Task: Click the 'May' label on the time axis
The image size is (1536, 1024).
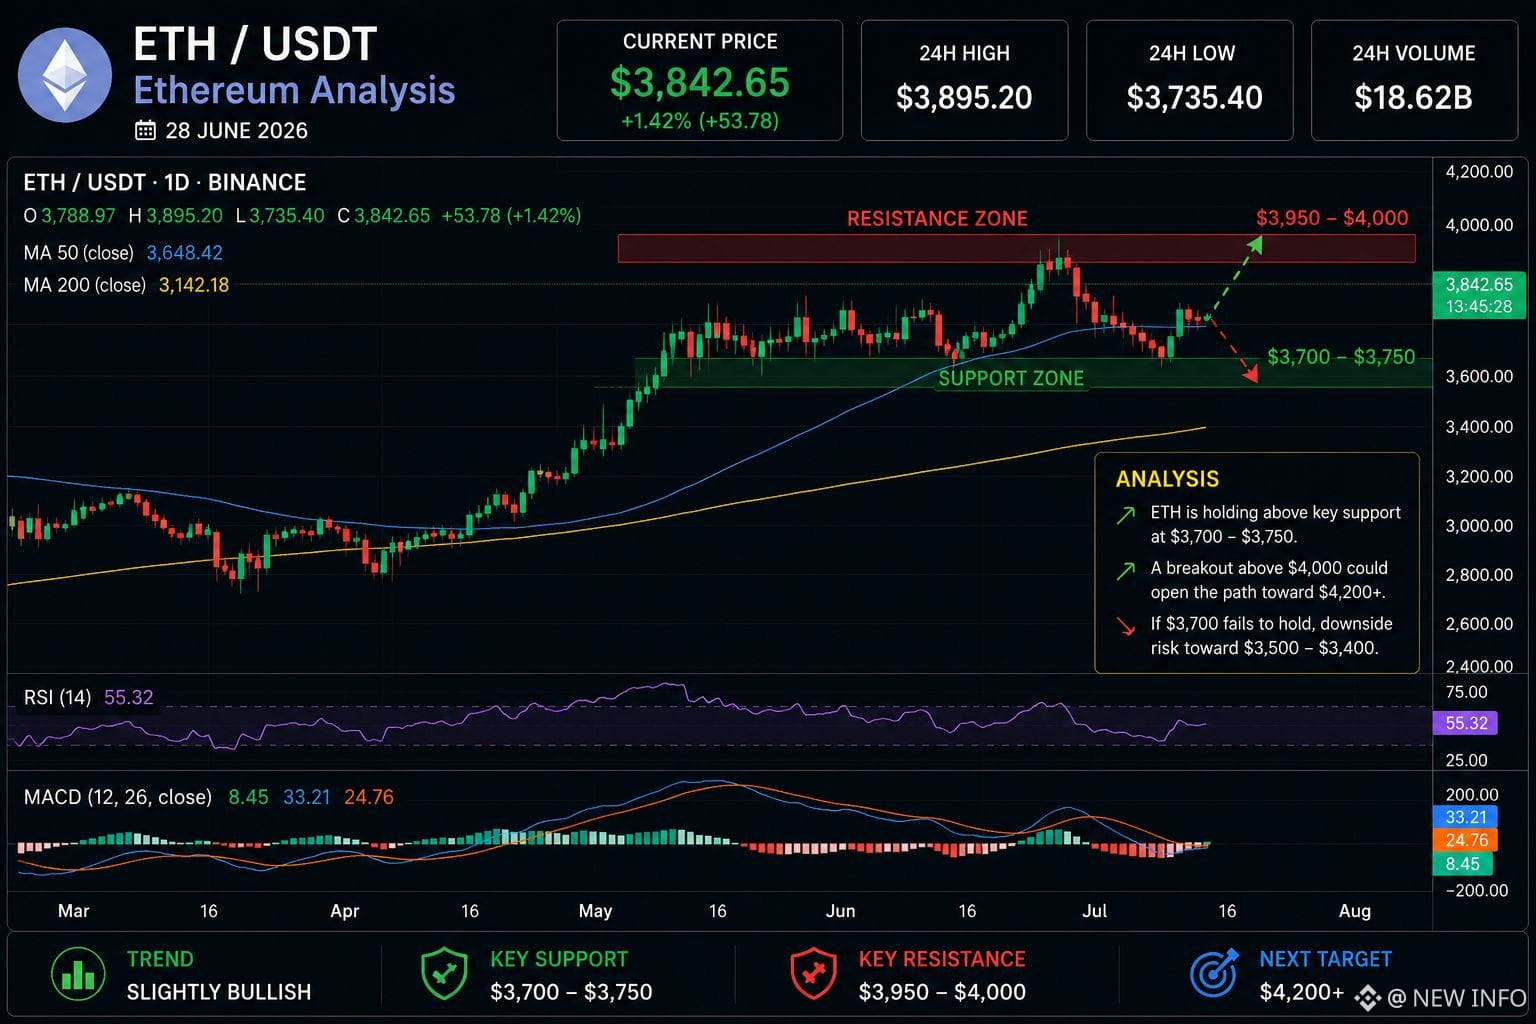Action: pyautogui.click(x=595, y=911)
